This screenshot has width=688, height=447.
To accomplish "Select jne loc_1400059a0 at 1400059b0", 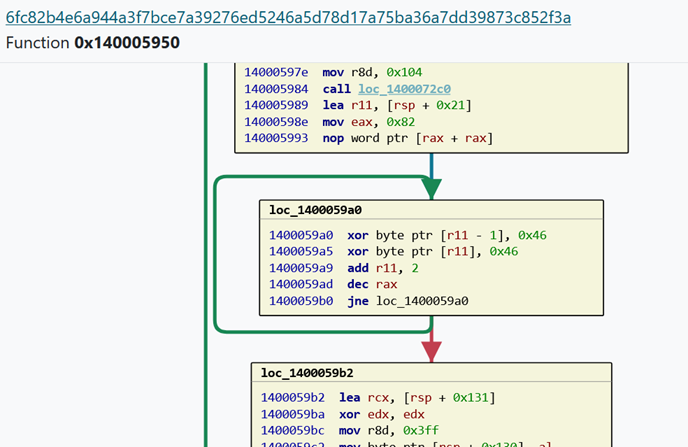I will tap(369, 301).
